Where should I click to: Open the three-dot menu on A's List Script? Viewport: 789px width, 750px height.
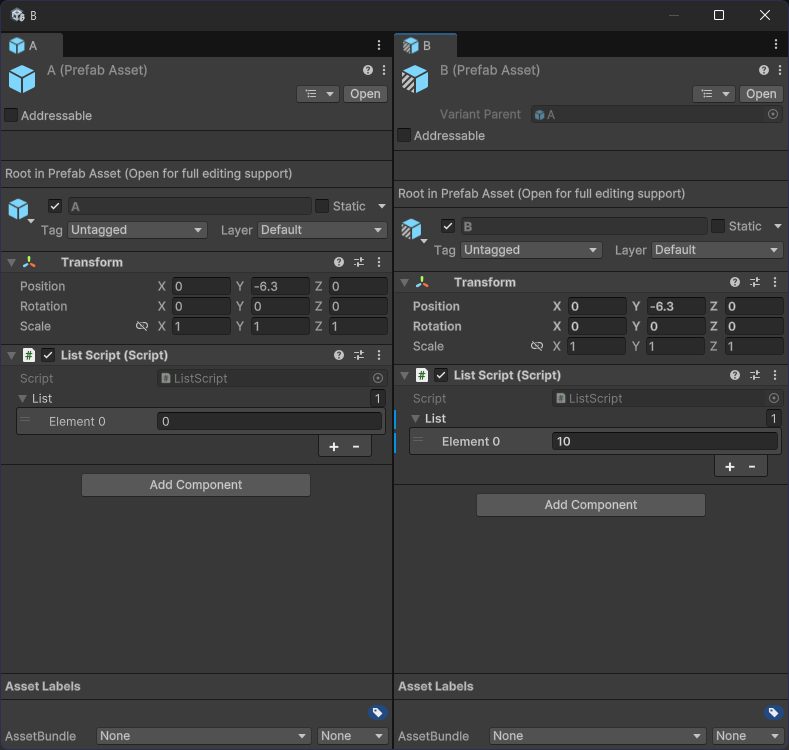click(378, 355)
